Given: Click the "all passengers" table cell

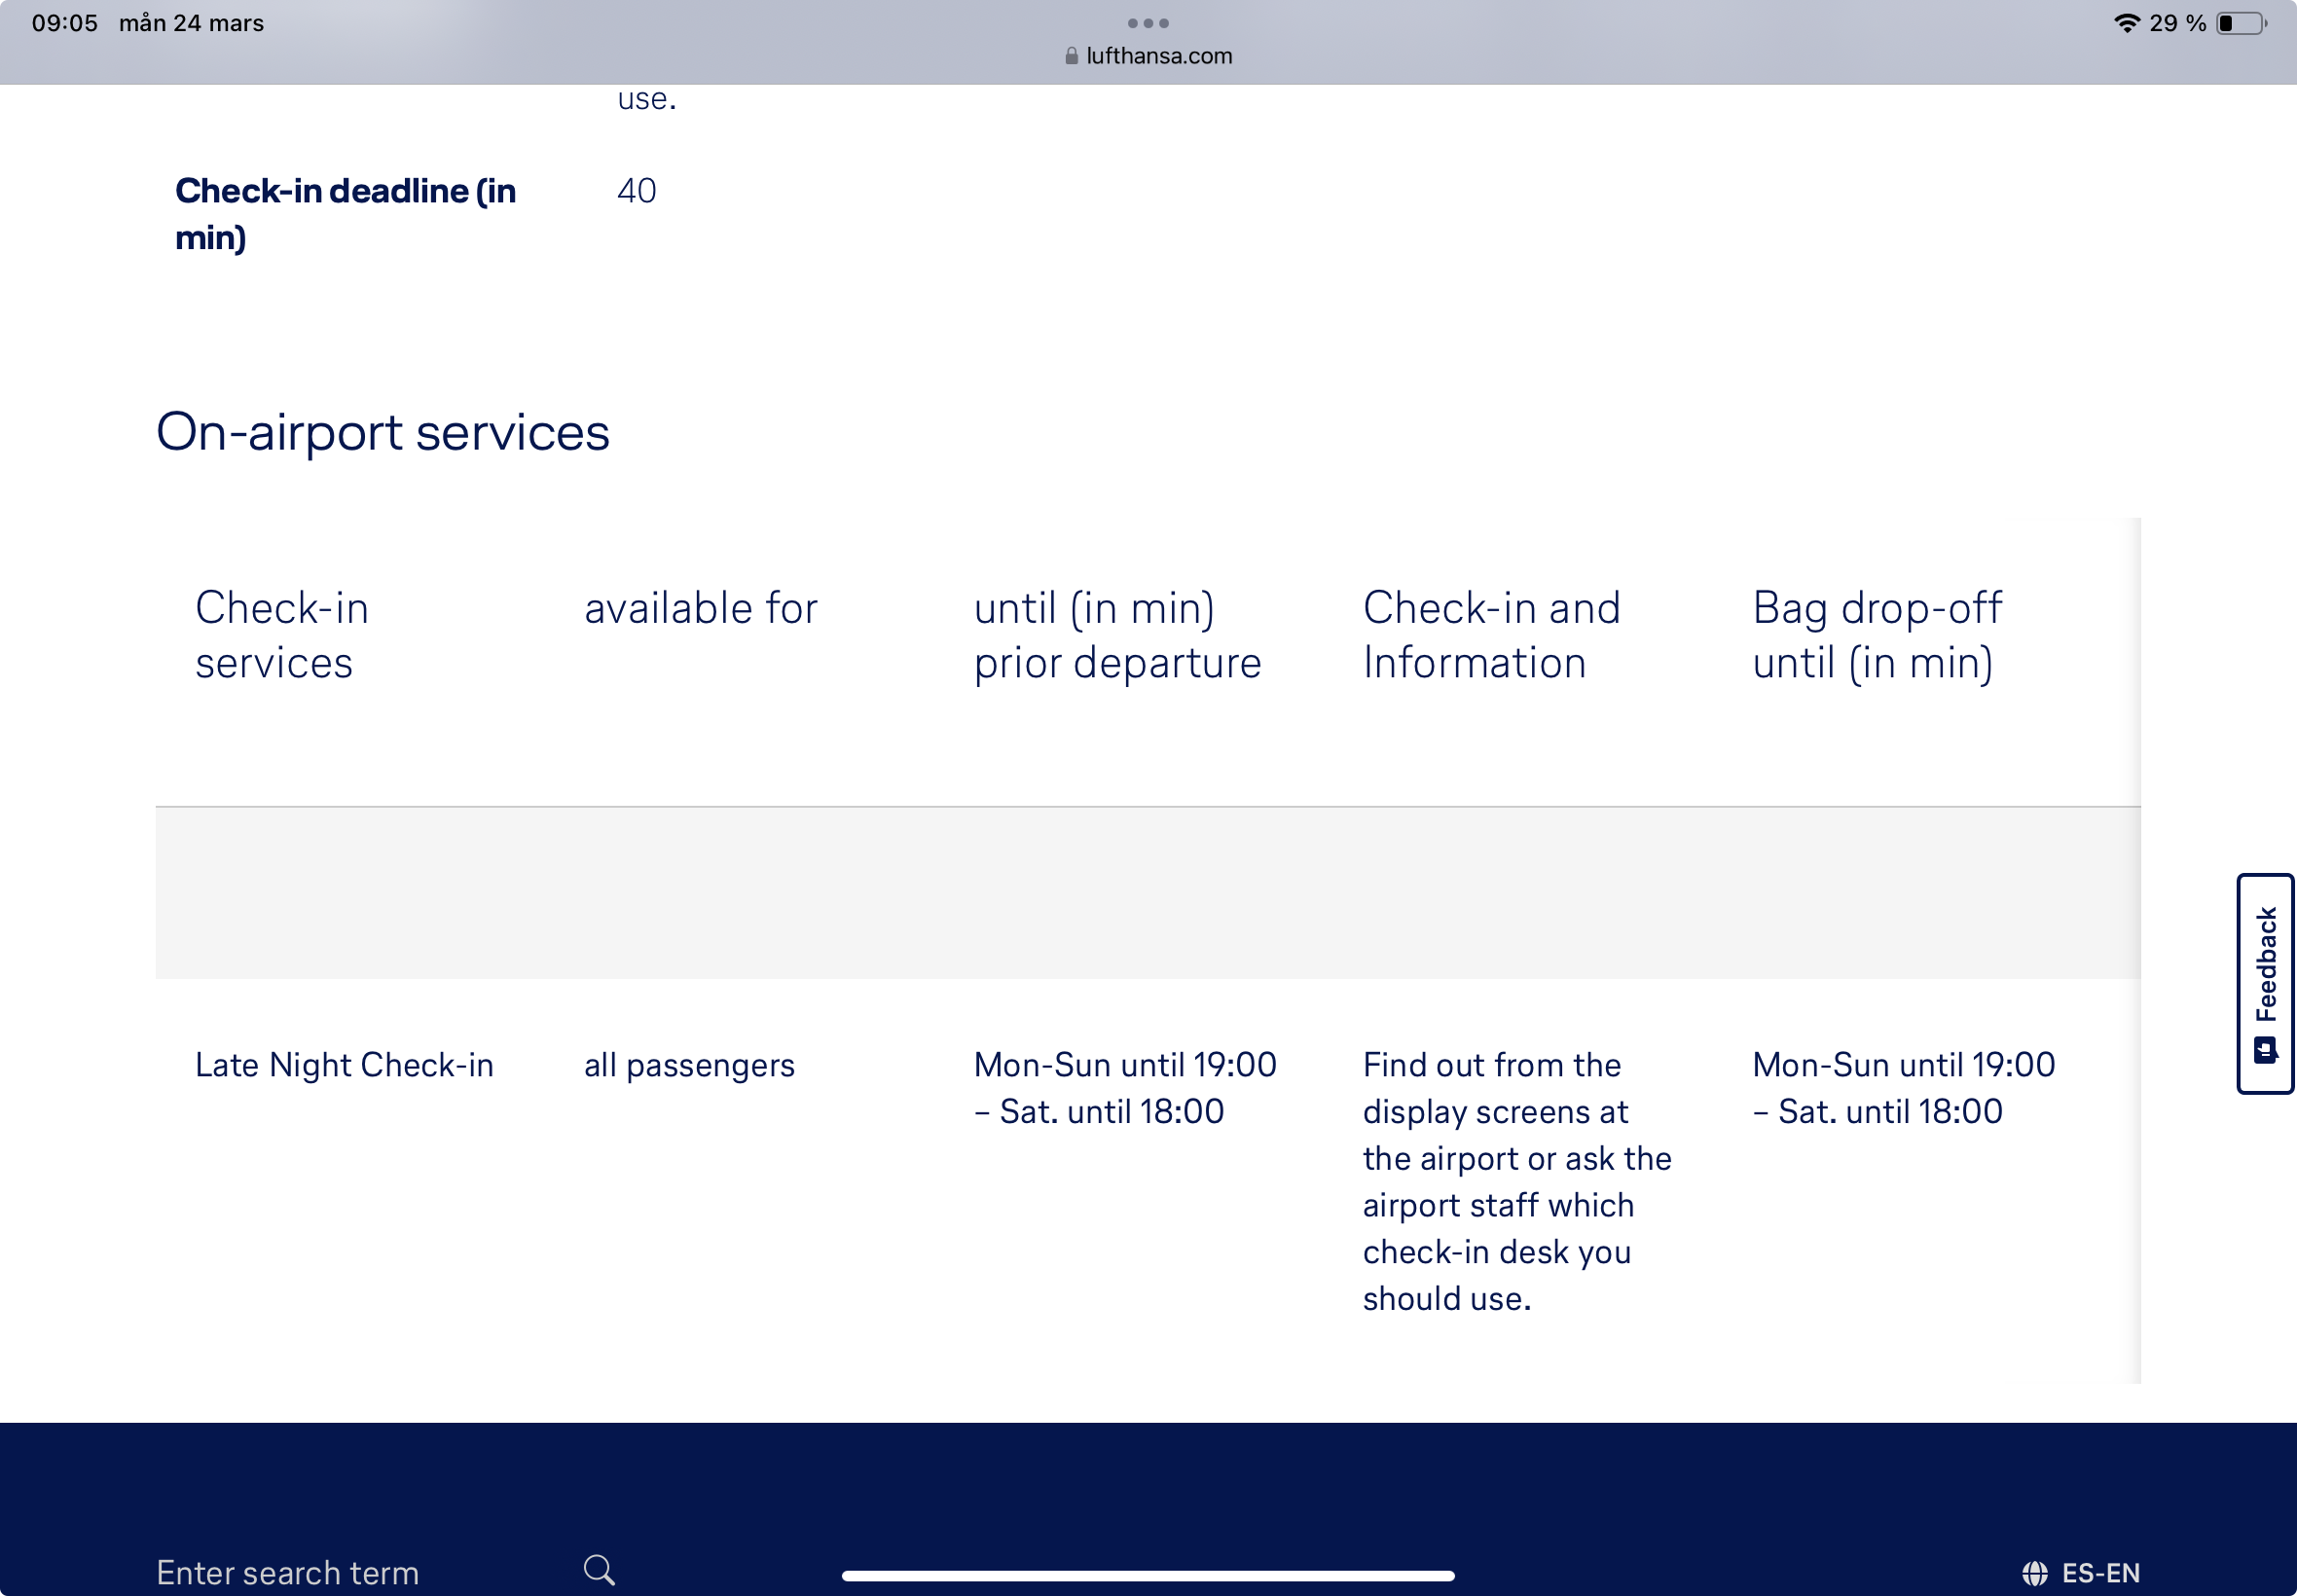Looking at the screenshot, I should click(x=689, y=1065).
